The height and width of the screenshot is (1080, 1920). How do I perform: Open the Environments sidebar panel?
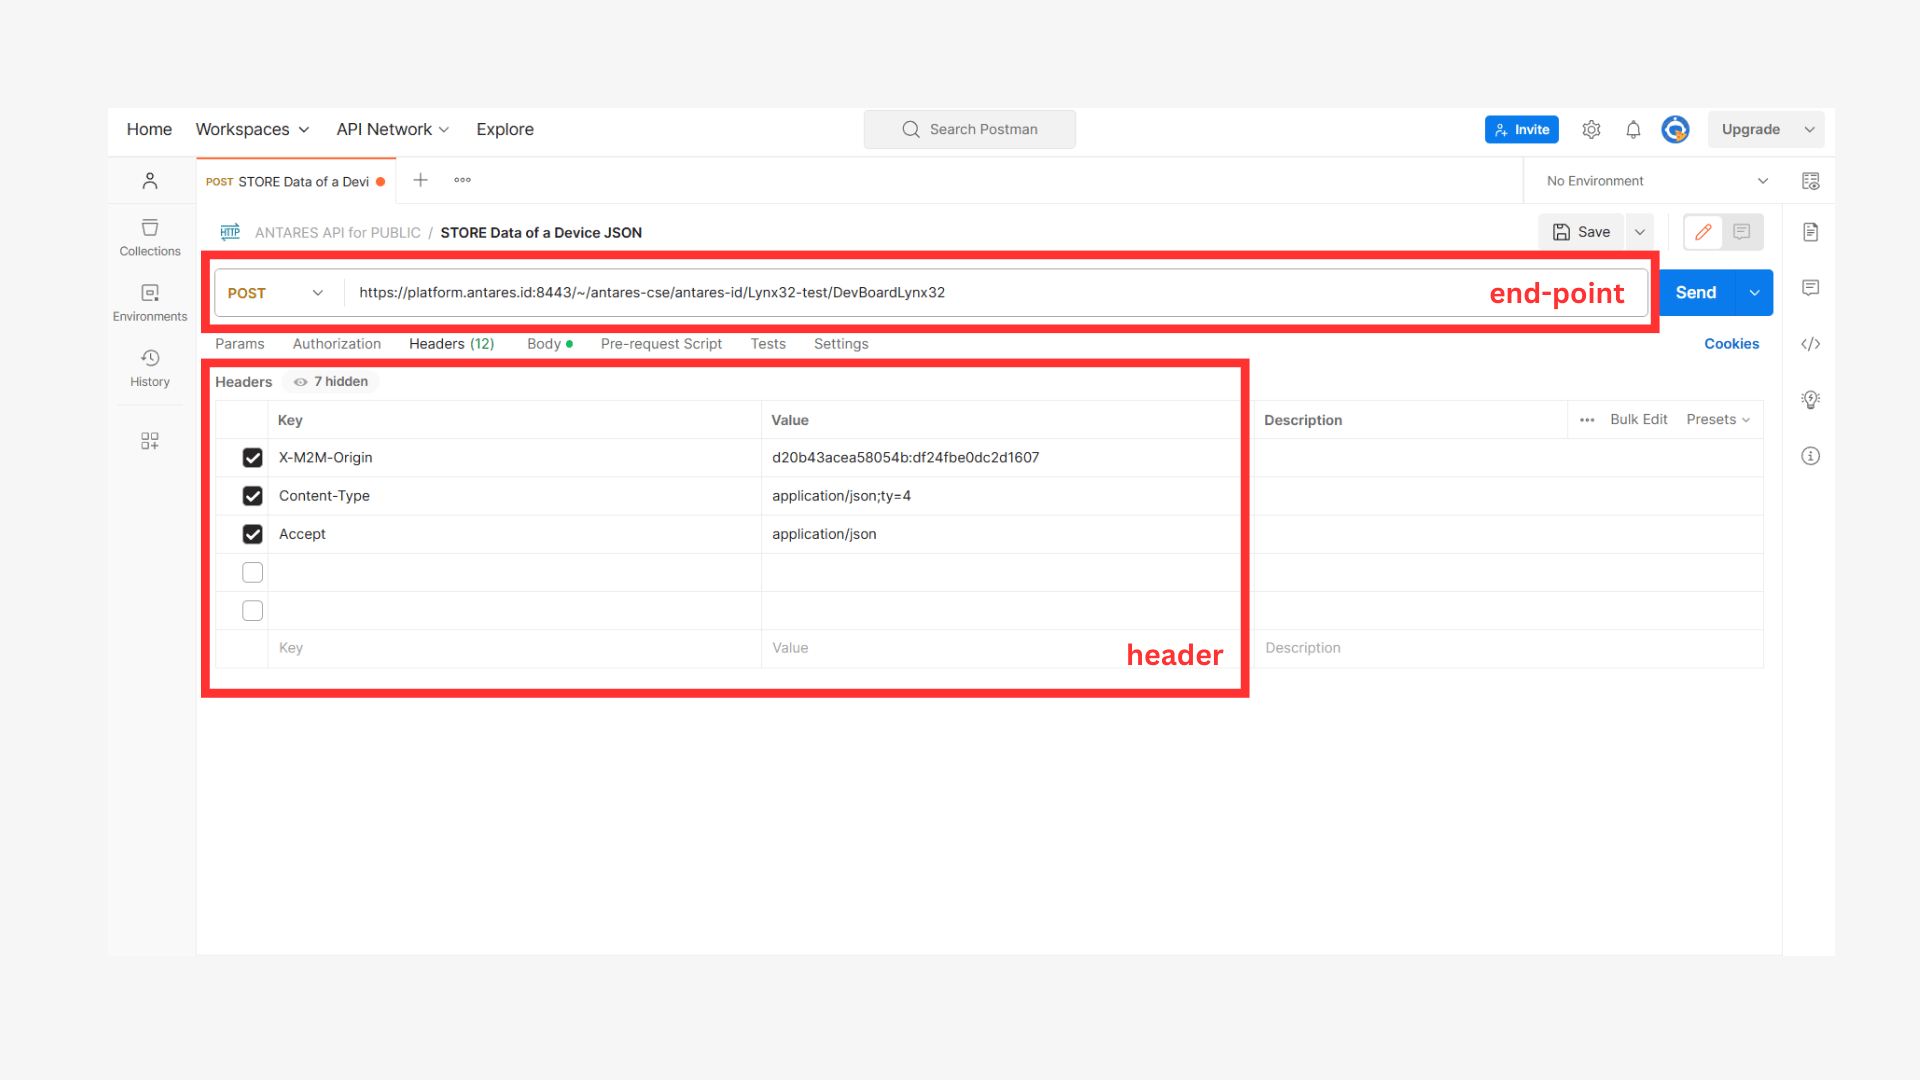pos(150,303)
